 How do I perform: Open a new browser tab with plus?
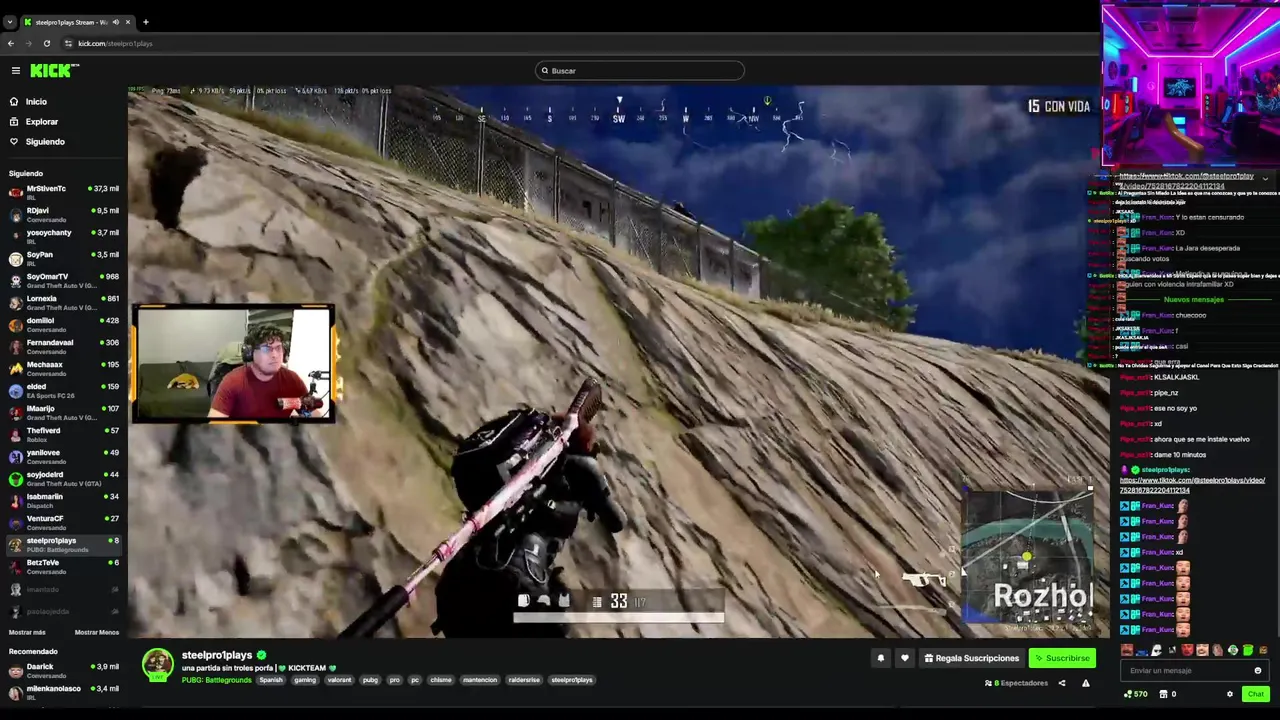145,22
